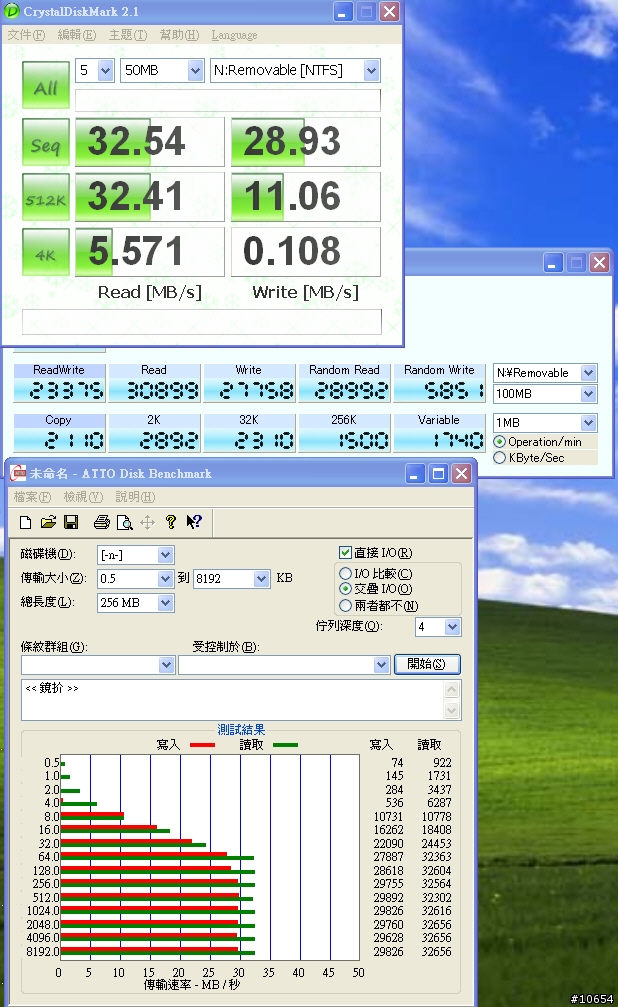
Task: Close the CrystalDiskMark window
Action: pyautogui.click(x=389, y=12)
